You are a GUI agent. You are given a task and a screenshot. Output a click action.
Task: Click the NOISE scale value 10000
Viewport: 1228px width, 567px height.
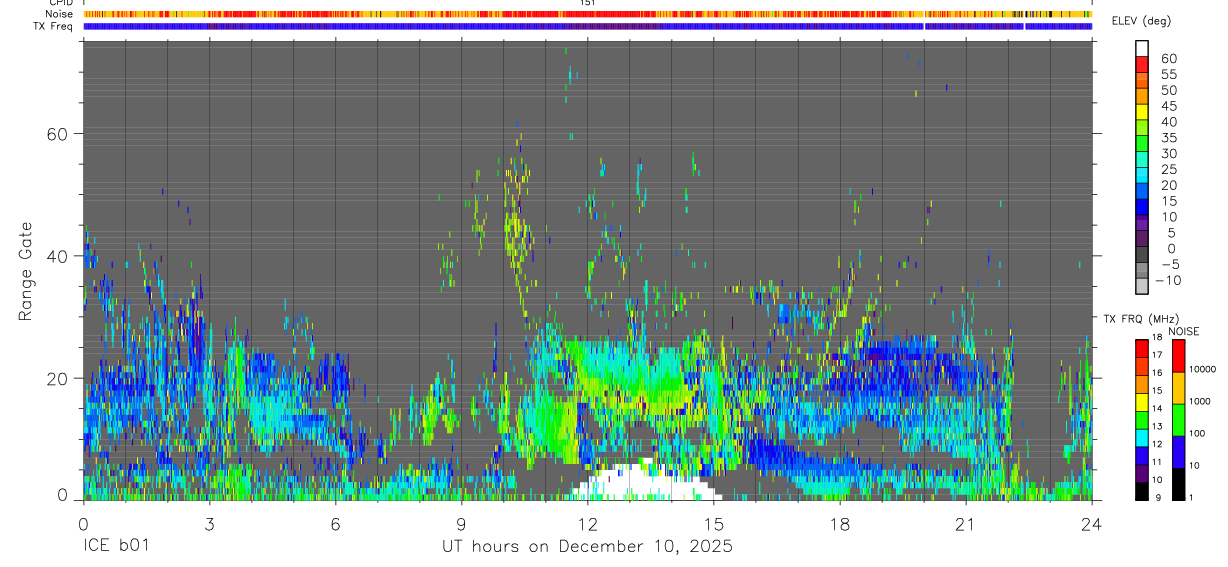click(x=1201, y=369)
